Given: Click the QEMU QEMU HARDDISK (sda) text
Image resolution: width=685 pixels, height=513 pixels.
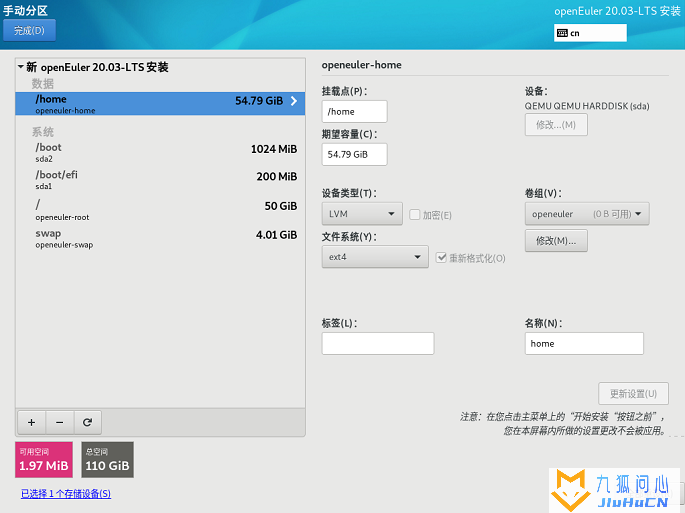Looking at the screenshot, I should click(x=587, y=106).
